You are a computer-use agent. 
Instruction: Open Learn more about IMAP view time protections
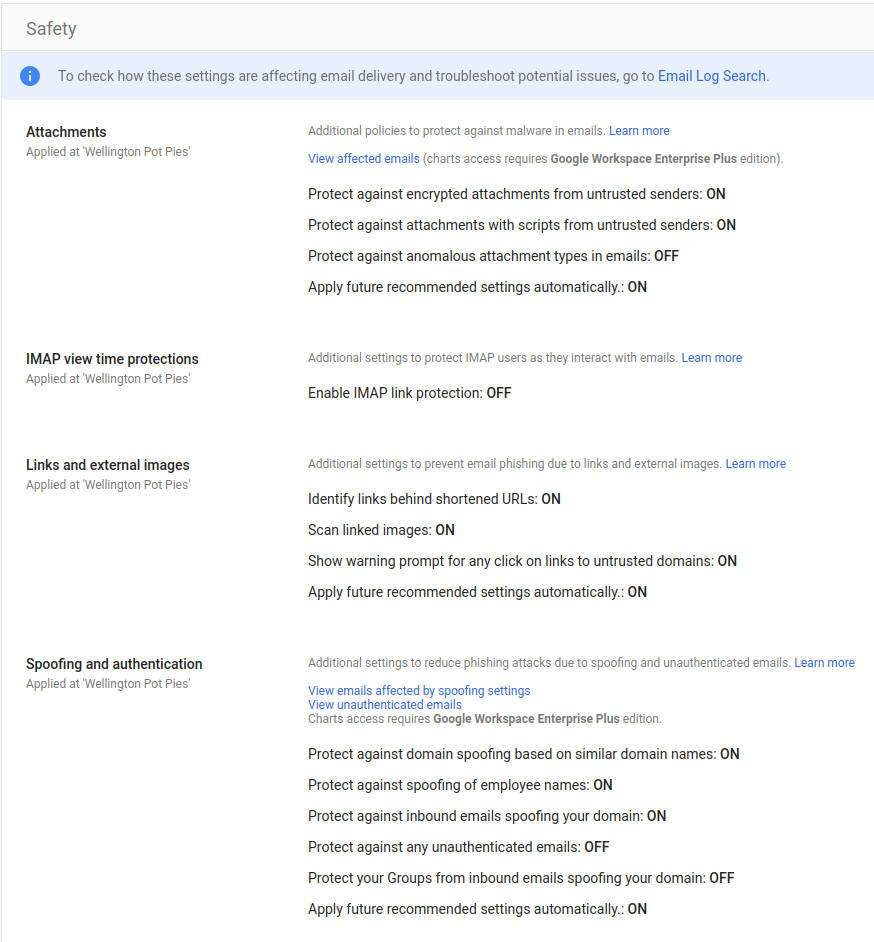[711, 357]
